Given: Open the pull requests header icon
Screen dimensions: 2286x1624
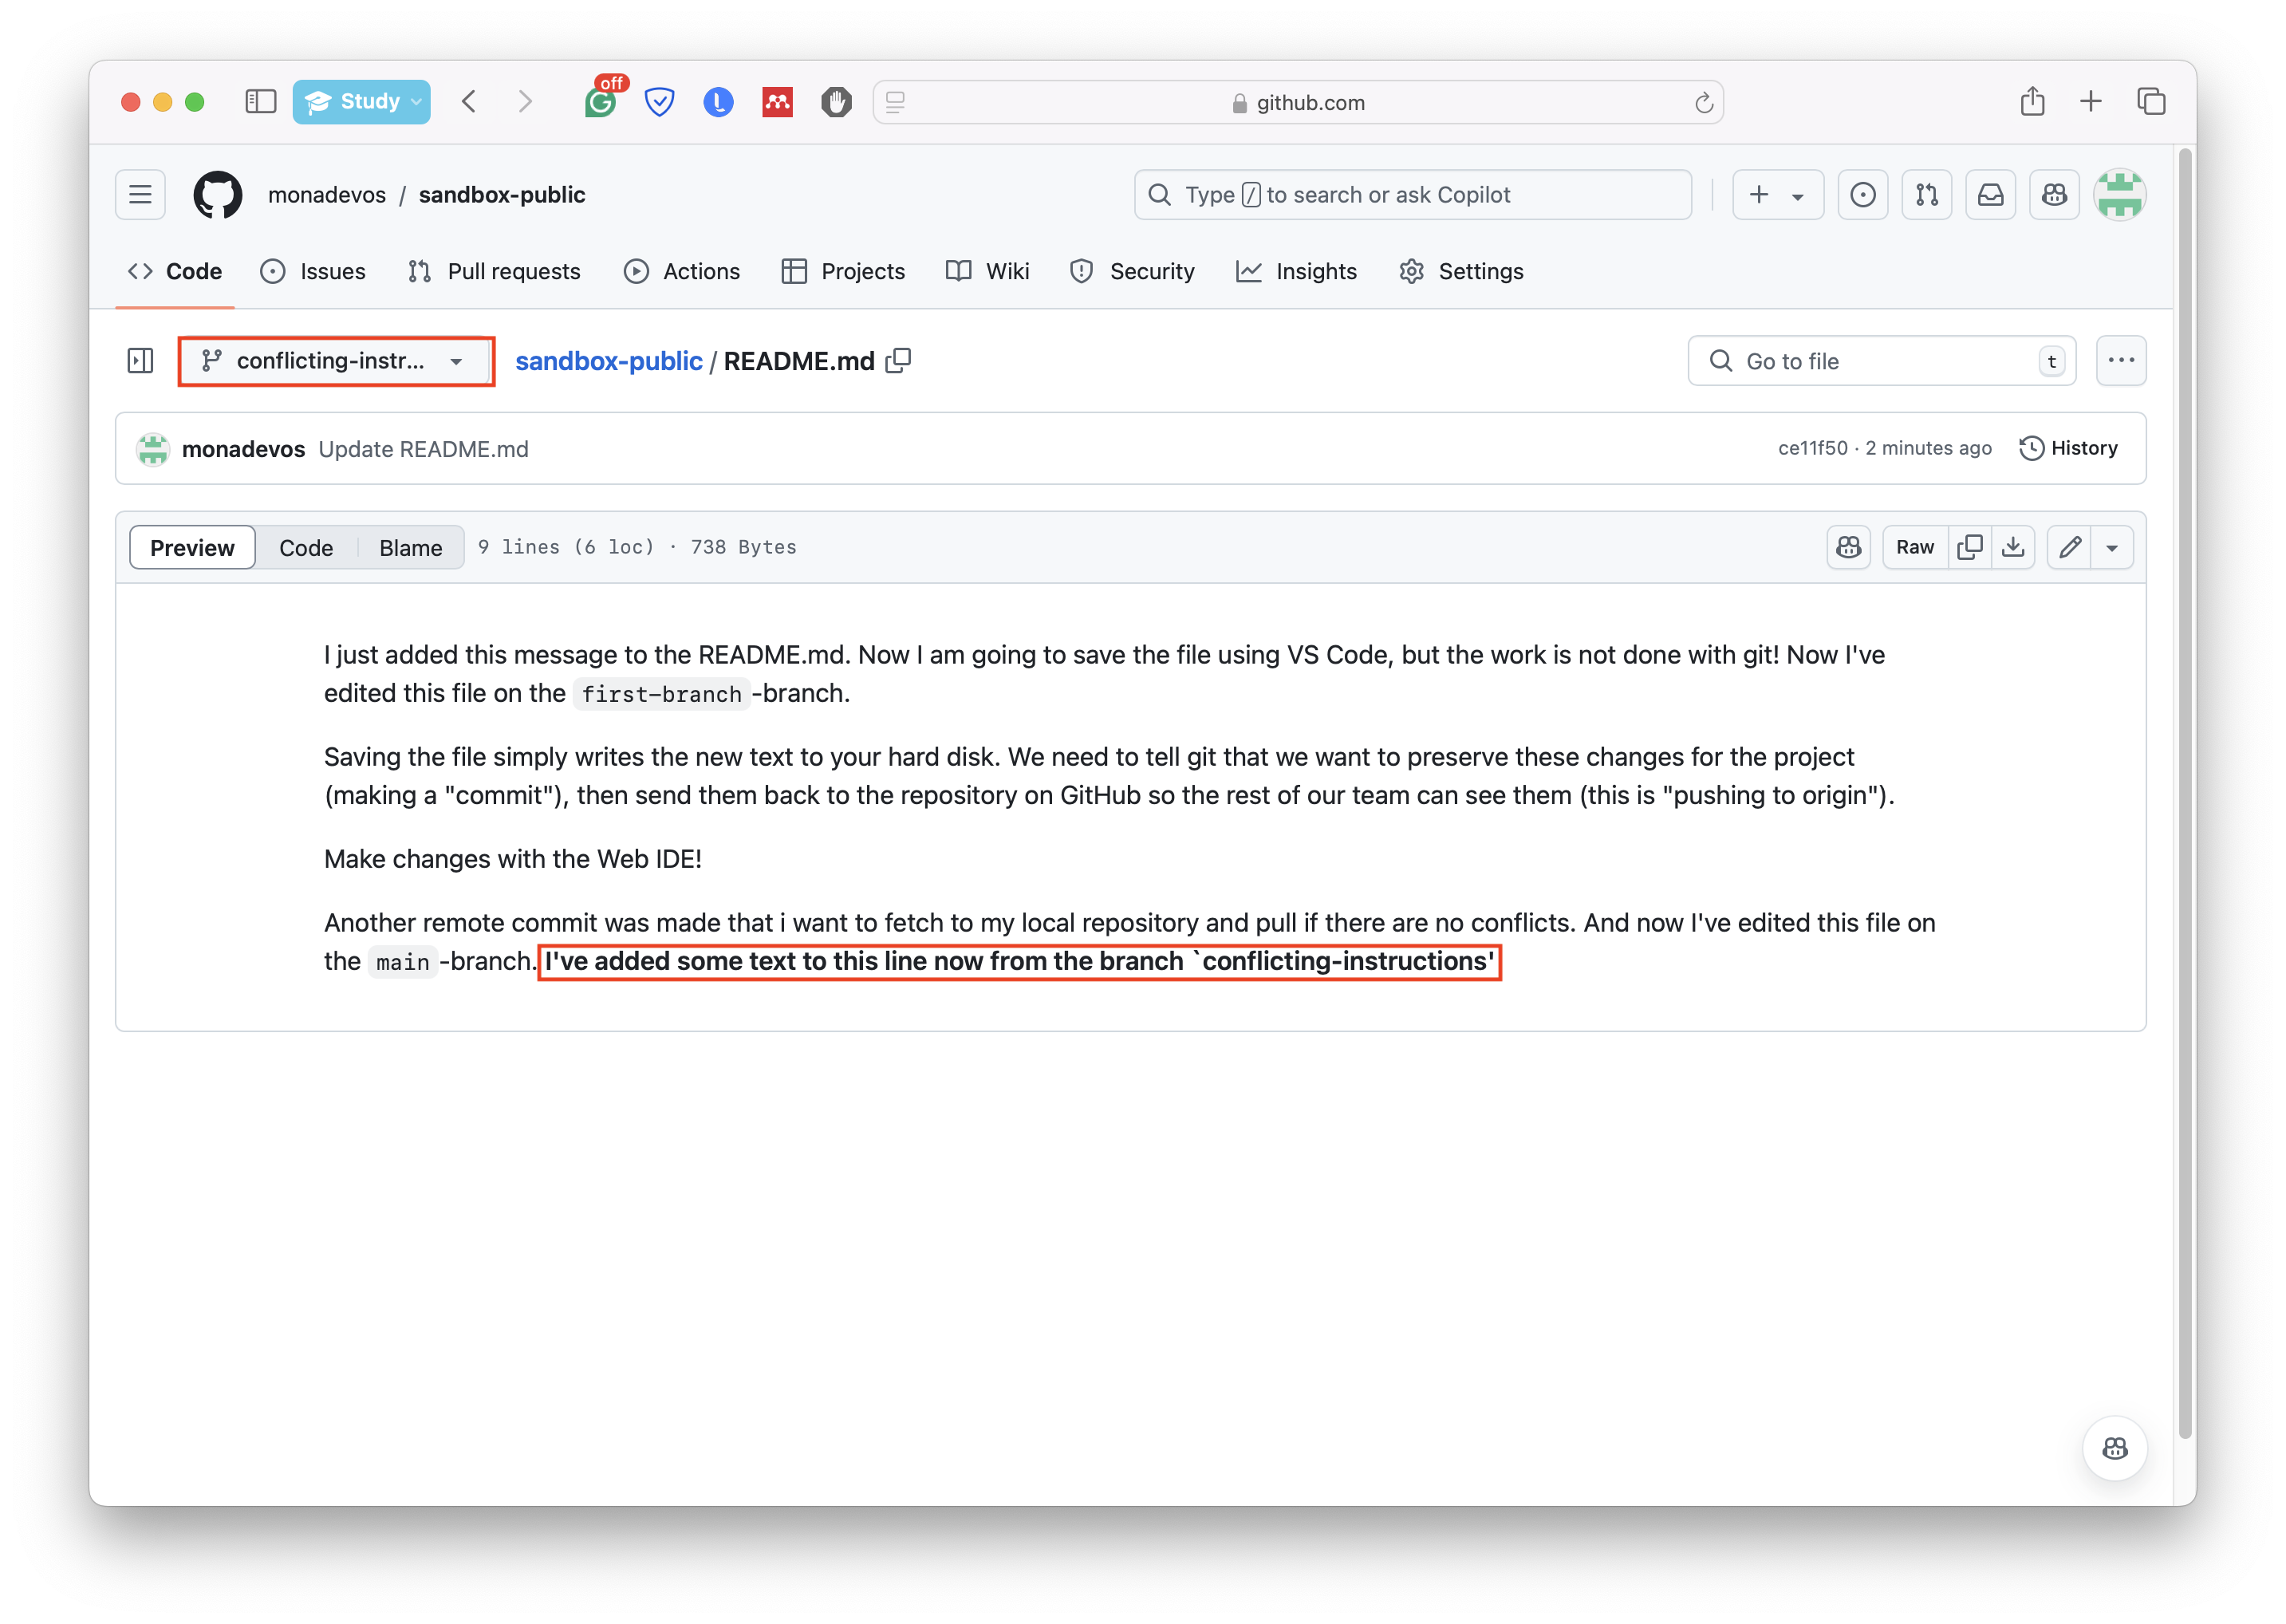Looking at the screenshot, I should coord(1926,195).
